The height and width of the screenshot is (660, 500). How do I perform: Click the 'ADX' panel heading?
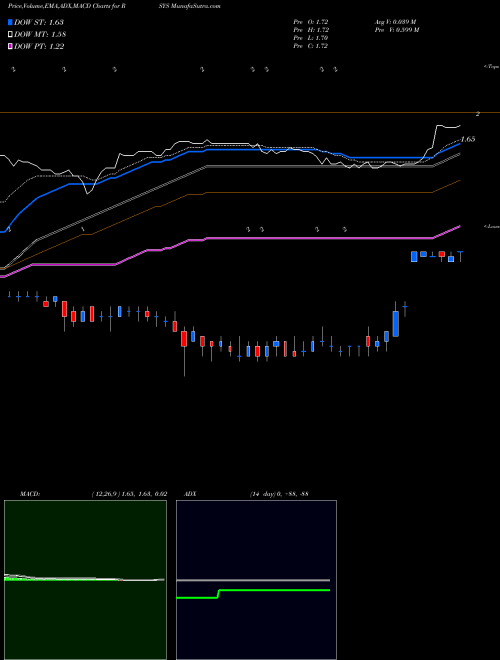pyautogui.click(x=190, y=494)
